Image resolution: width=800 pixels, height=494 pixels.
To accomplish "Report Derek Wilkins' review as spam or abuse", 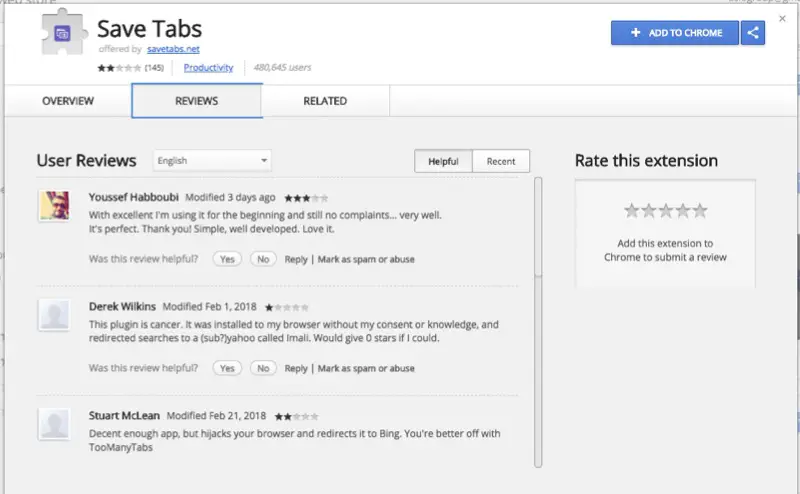I will click(366, 368).
